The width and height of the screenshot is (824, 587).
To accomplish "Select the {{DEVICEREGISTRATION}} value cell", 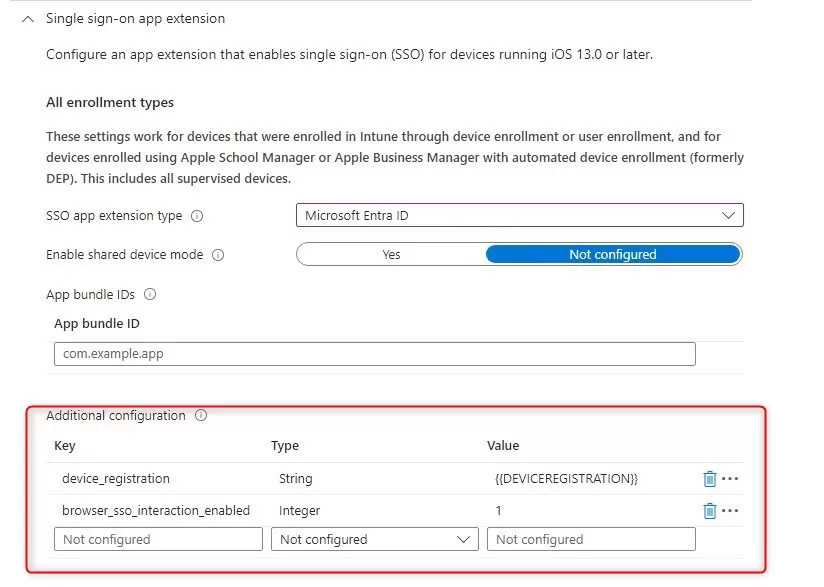I will [566, 479].
